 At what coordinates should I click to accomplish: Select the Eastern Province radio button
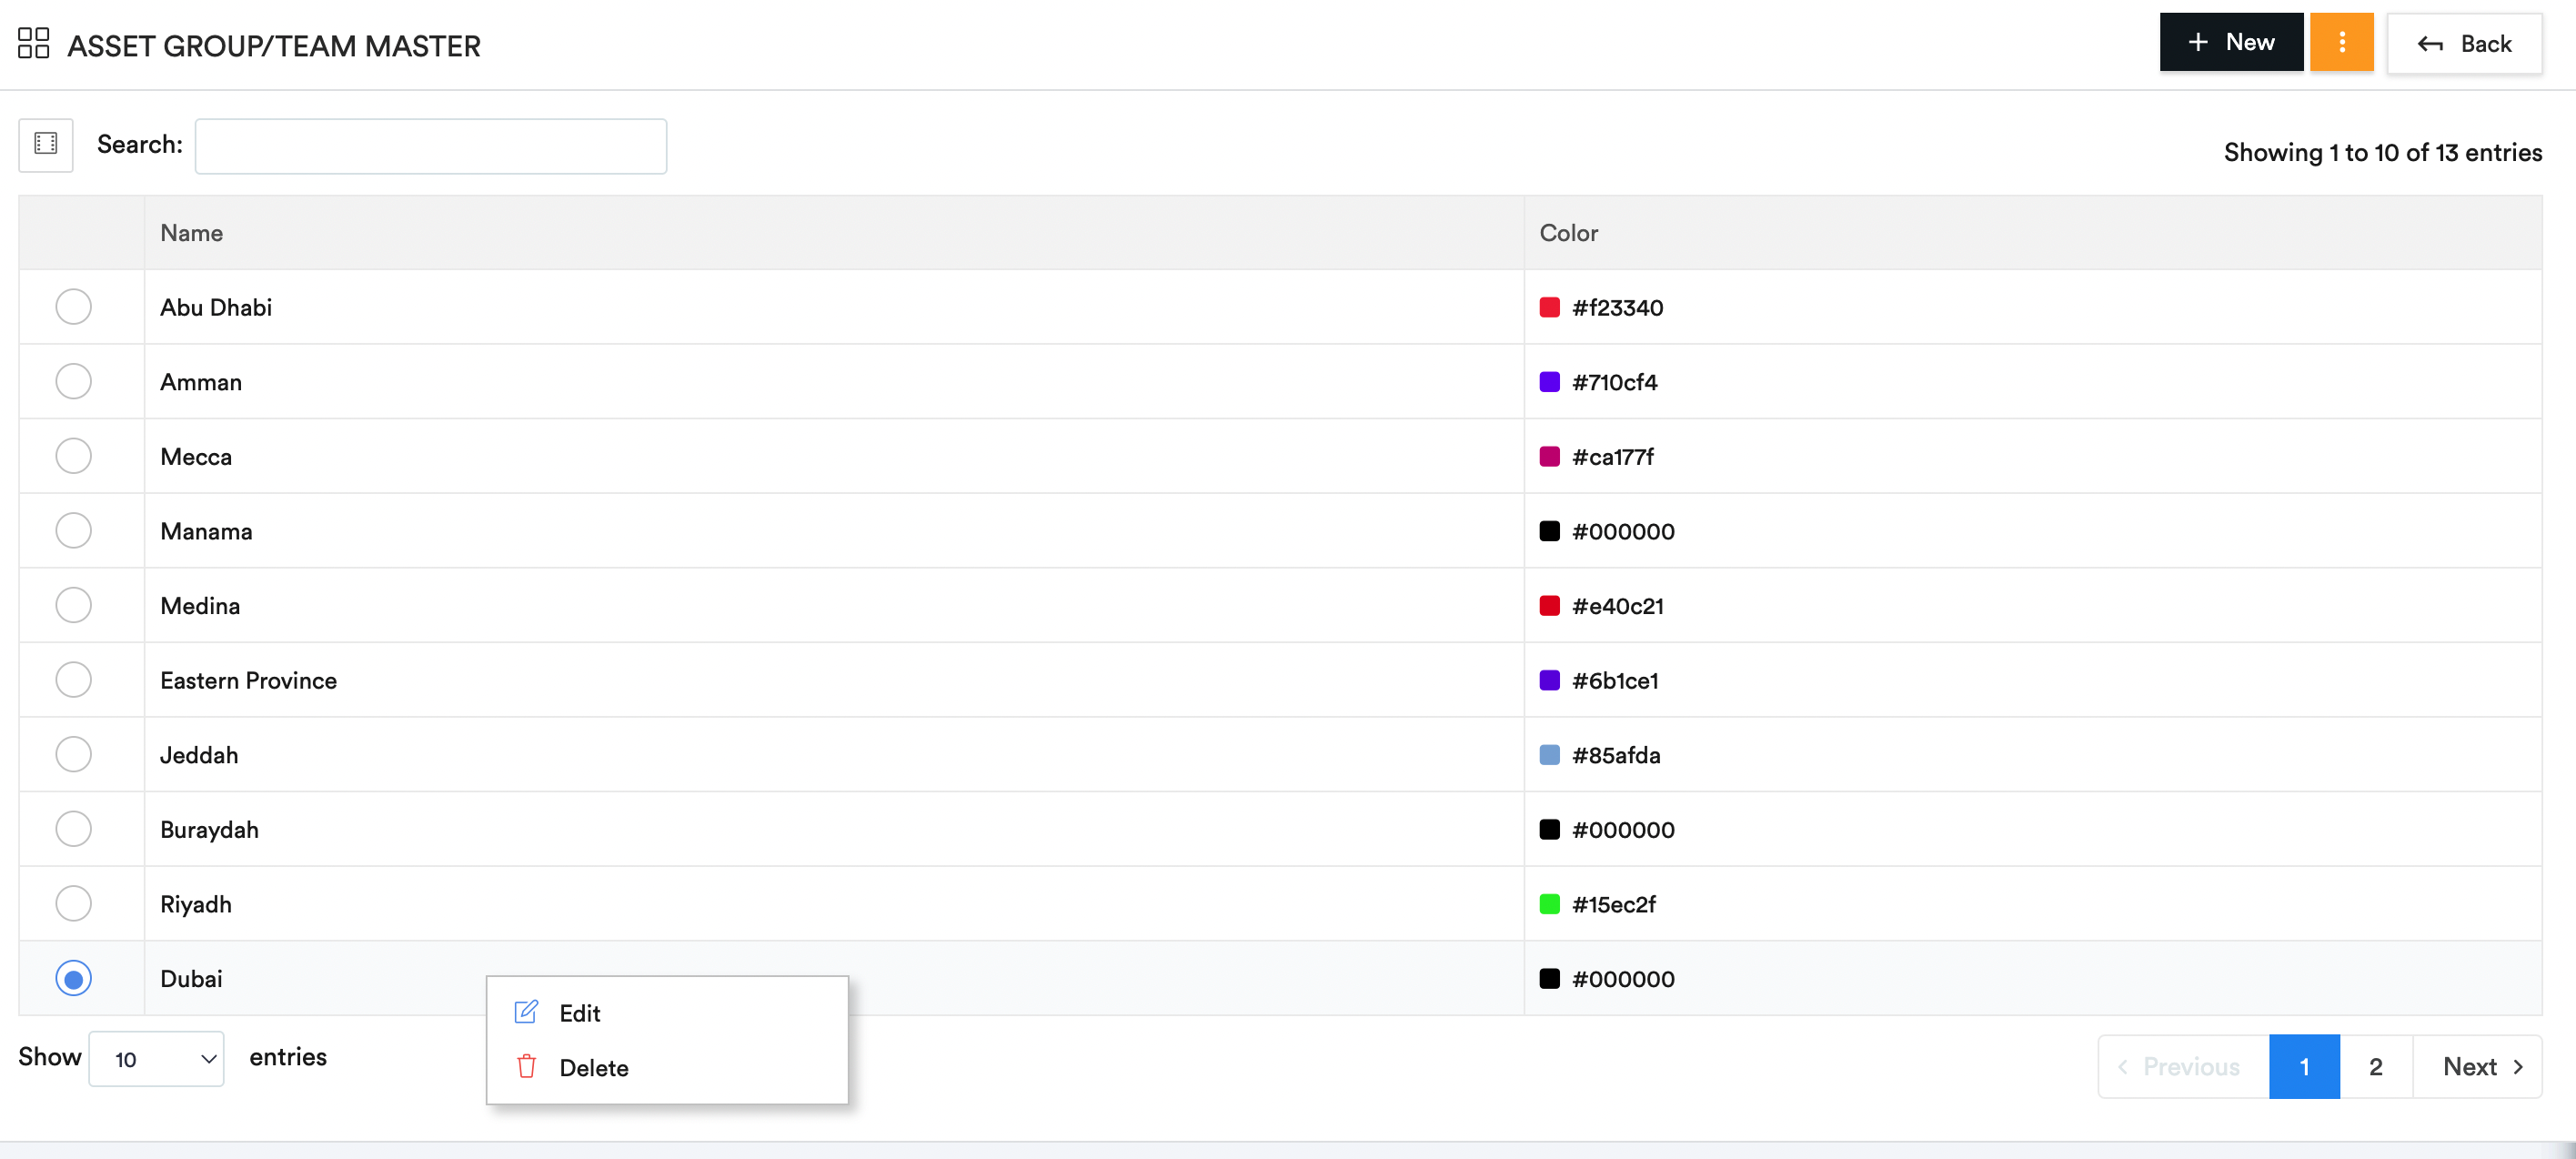[73, 680]
